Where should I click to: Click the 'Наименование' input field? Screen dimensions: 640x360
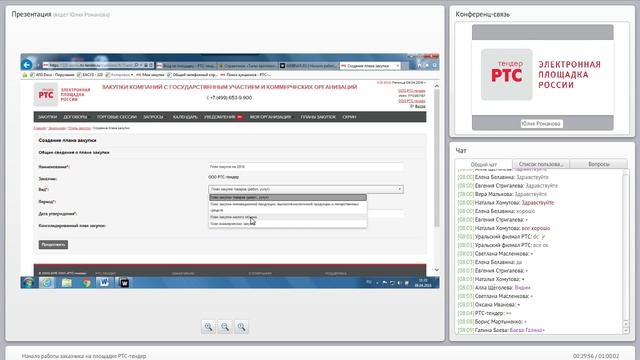[306, 167]
